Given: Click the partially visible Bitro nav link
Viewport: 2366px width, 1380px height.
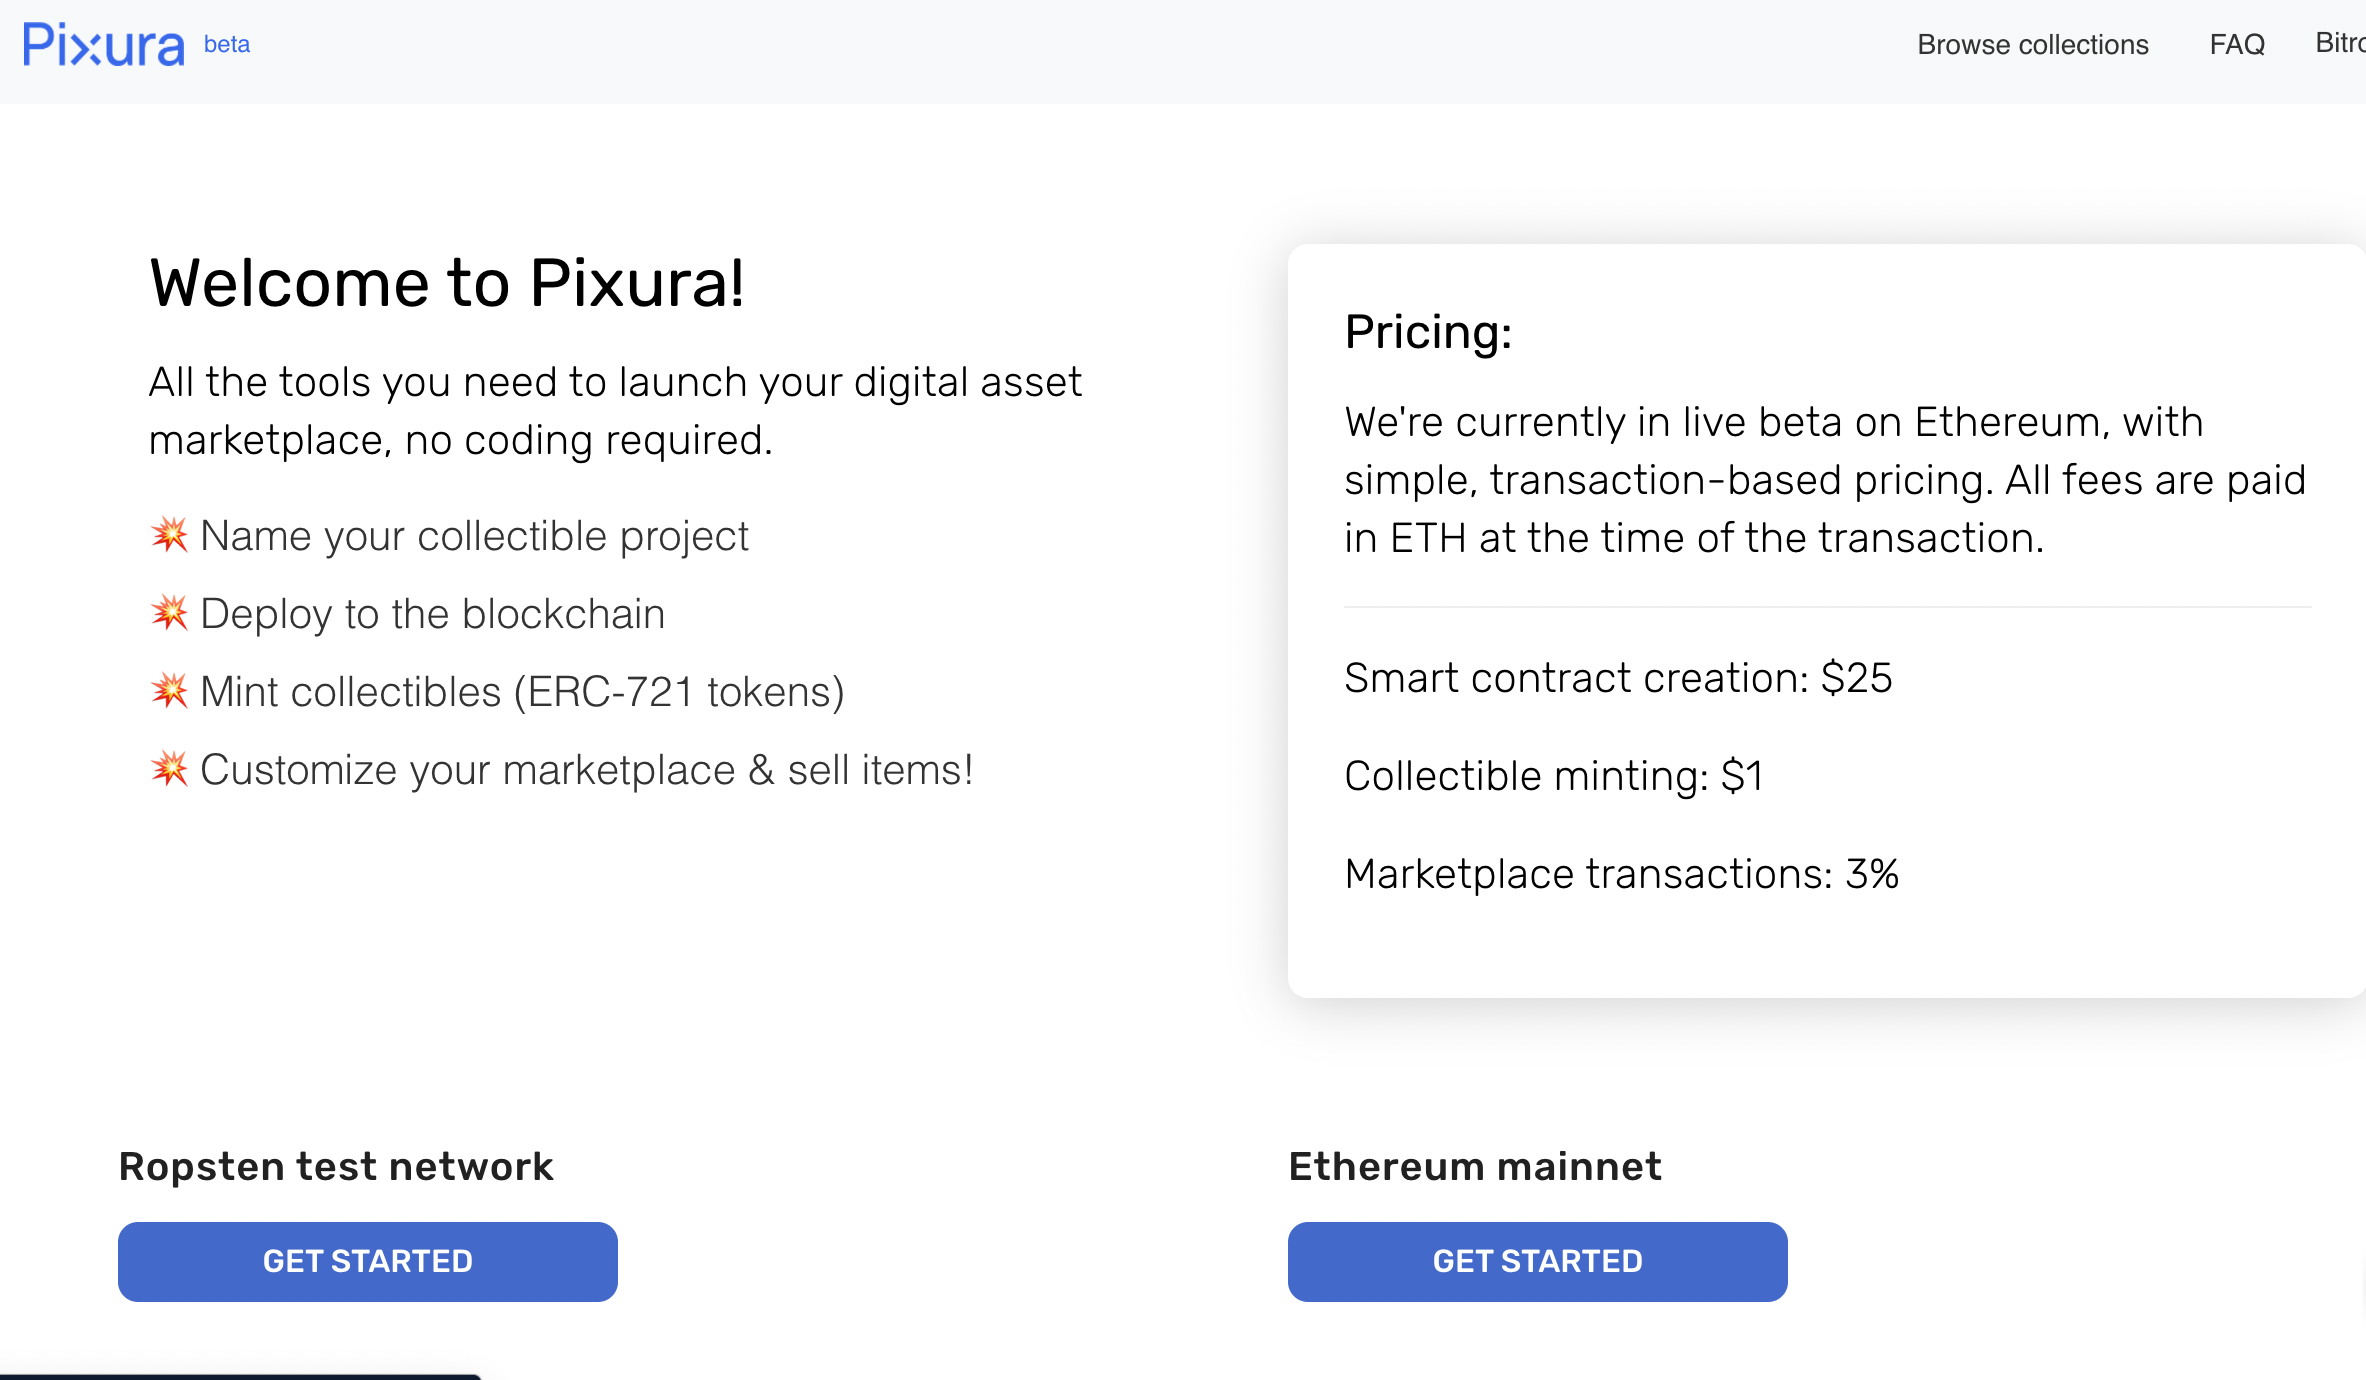Looking at the screenshot, I should (x=2340, y=43).
